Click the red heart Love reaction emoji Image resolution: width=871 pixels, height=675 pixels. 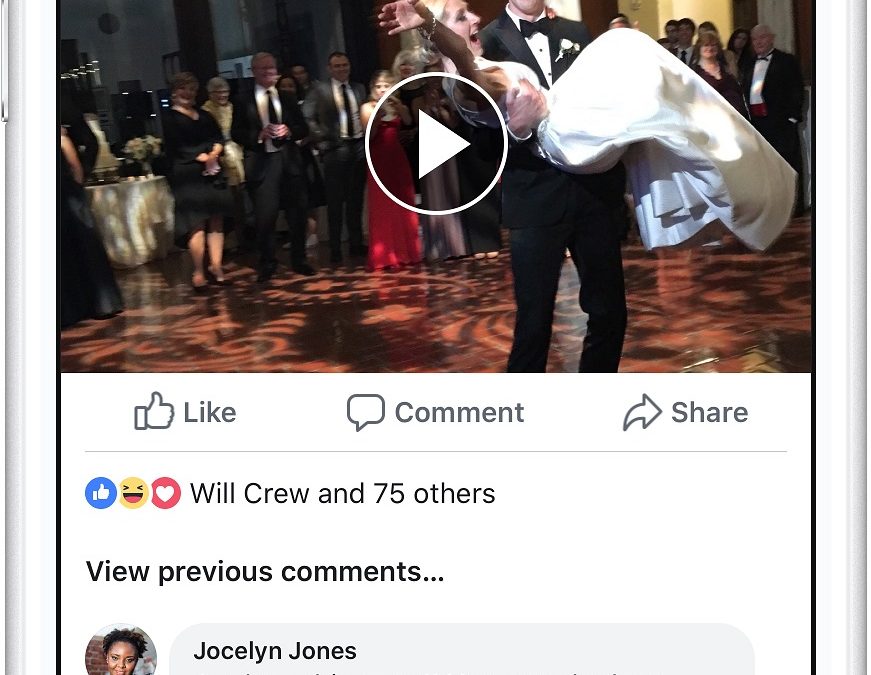tap(166, 493)
